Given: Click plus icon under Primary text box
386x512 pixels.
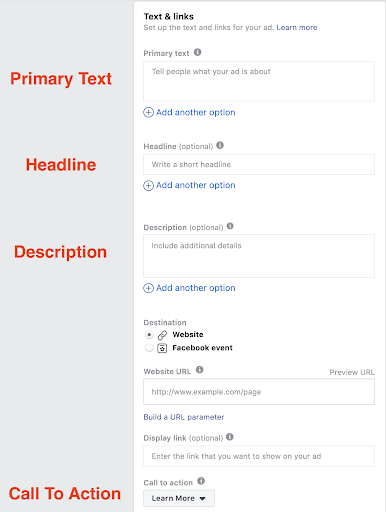Looking at the screenshot, I should tap(148, 112).
